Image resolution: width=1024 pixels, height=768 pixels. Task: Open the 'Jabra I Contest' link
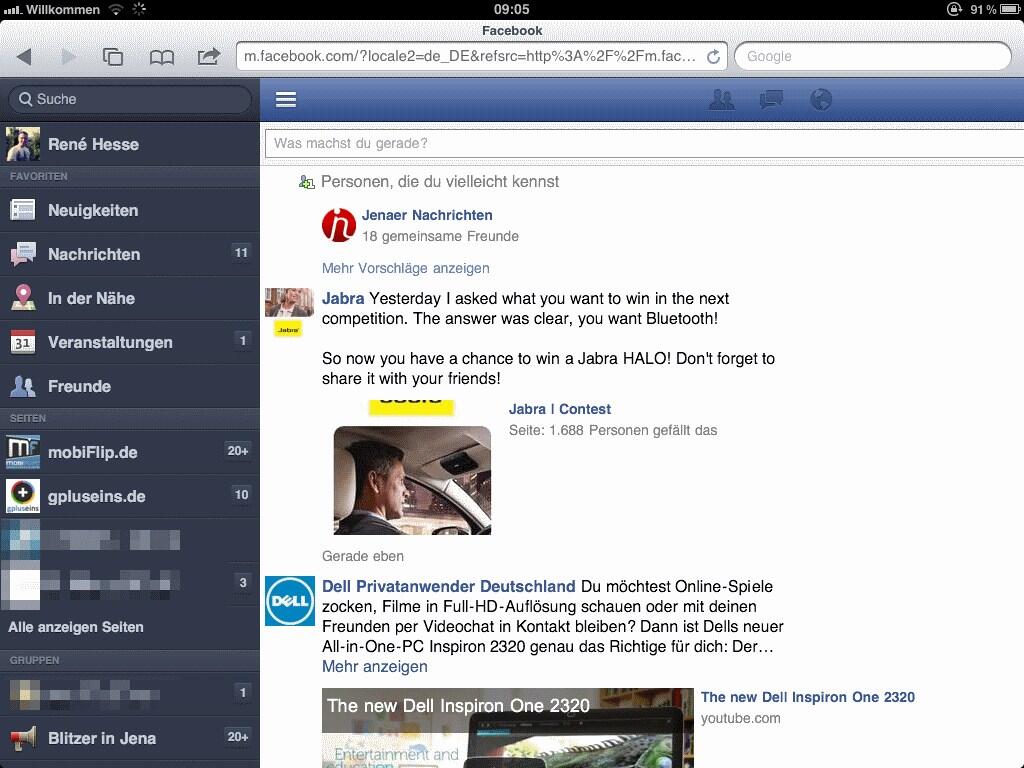point(560,409)
